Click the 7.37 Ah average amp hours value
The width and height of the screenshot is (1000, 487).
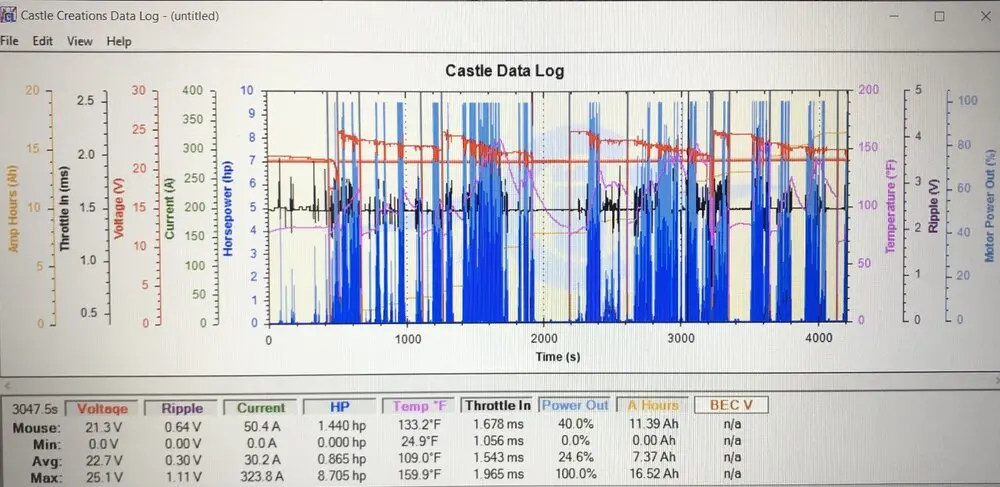(656, 457)
